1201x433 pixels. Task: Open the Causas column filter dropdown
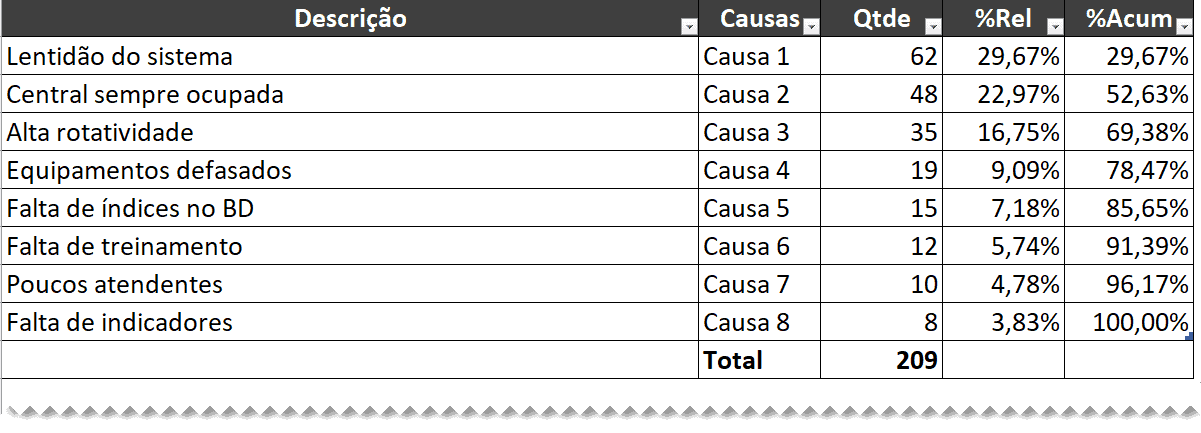coord(810,26)
